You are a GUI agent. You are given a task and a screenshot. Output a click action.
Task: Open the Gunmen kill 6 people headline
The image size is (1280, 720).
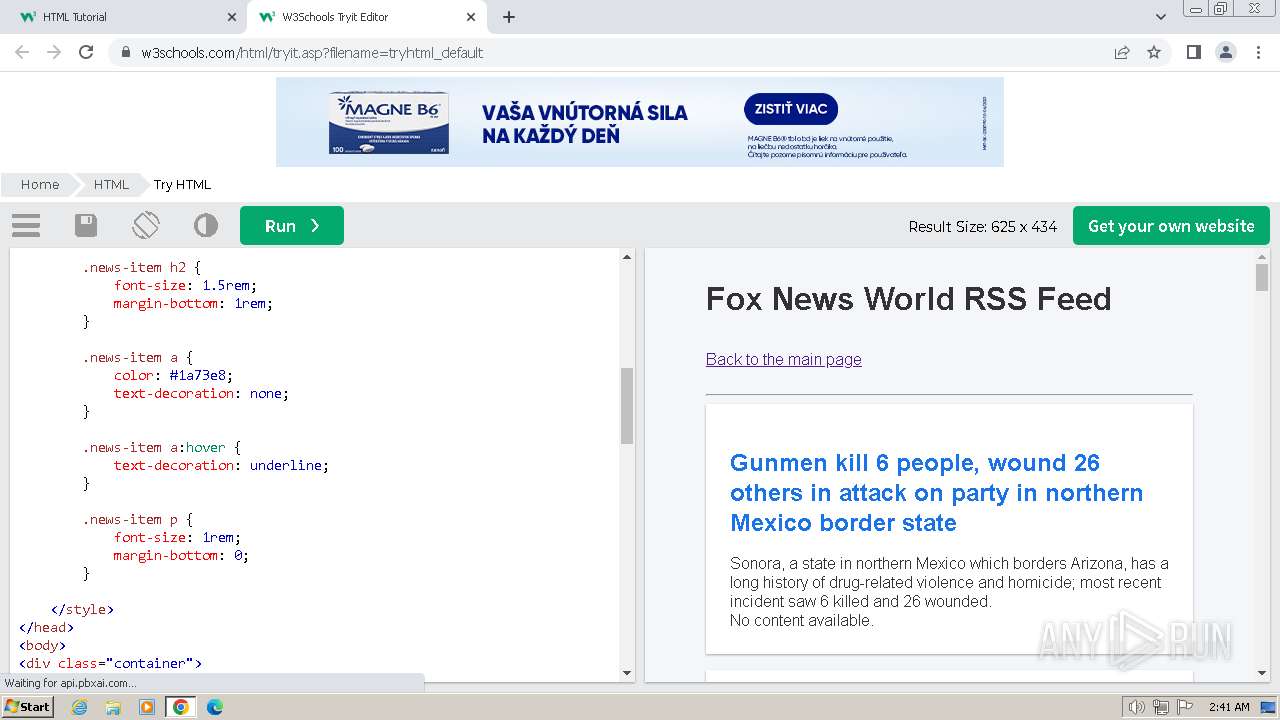(x=936, y=492)
